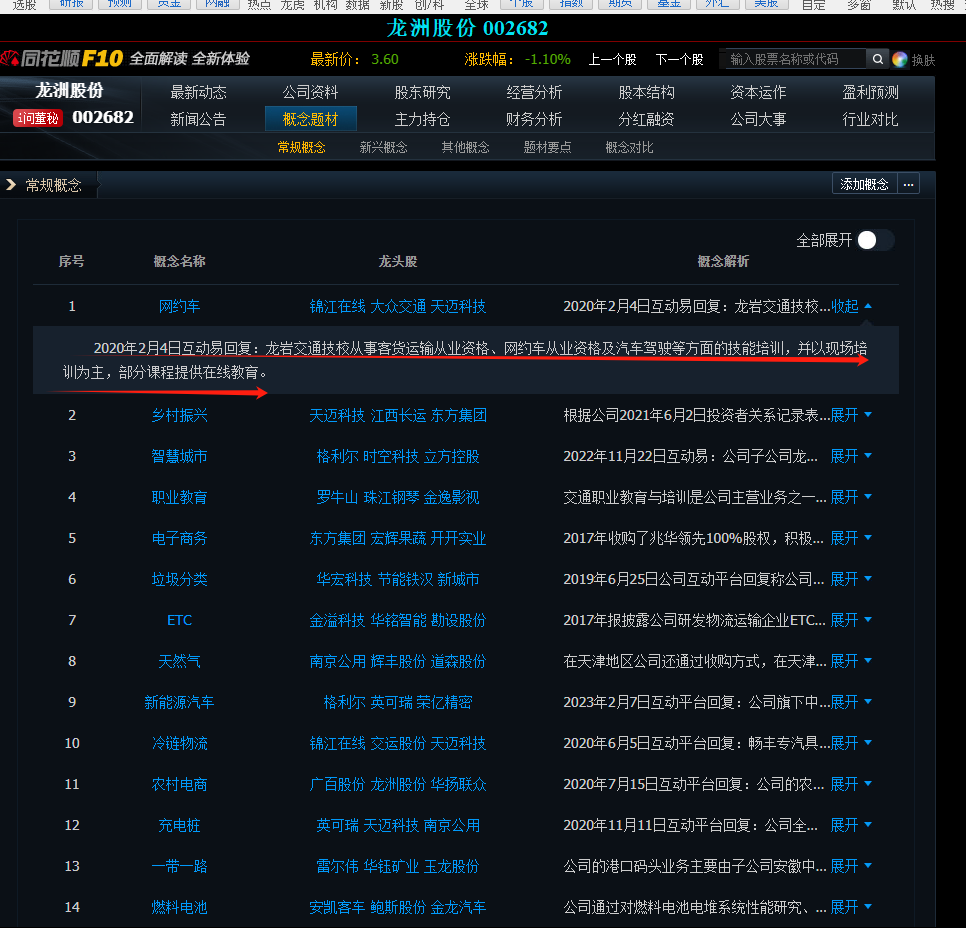Viewport: 966px width, 928px height.
Task: Switch to 公司大事 tab
Action: [758, 119]
